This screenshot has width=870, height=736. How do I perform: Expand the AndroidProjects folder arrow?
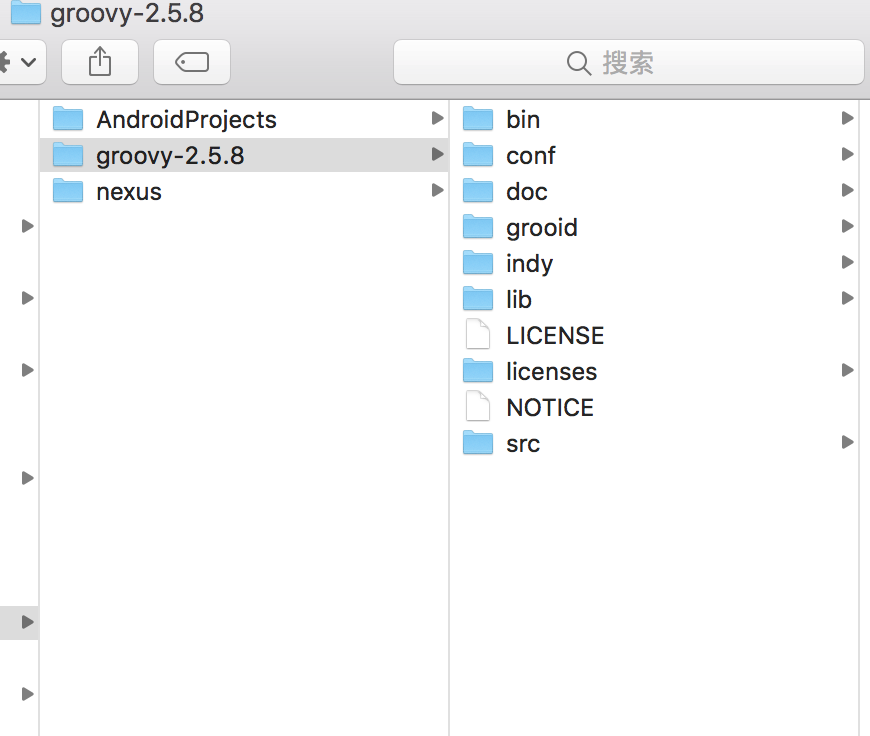pos(437,118)
